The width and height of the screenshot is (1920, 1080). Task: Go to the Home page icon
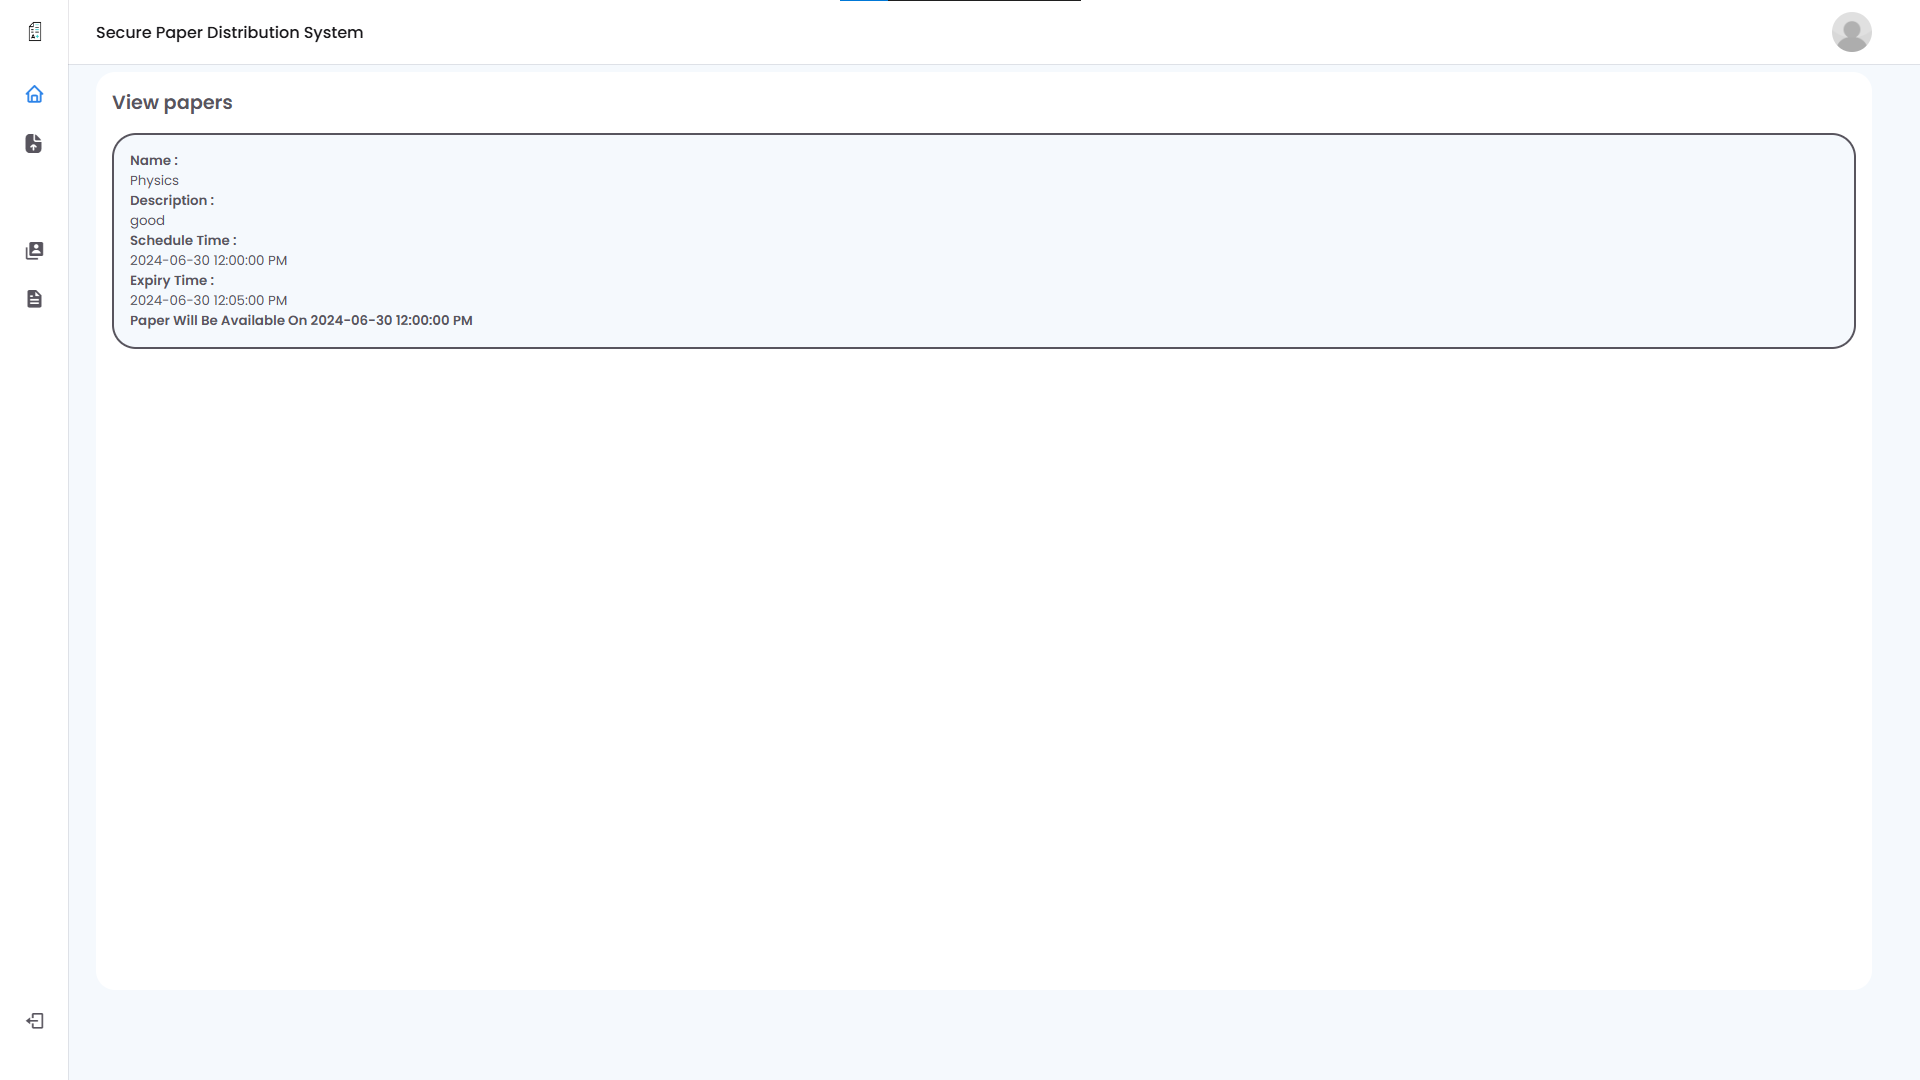click(x=35, y=94)
